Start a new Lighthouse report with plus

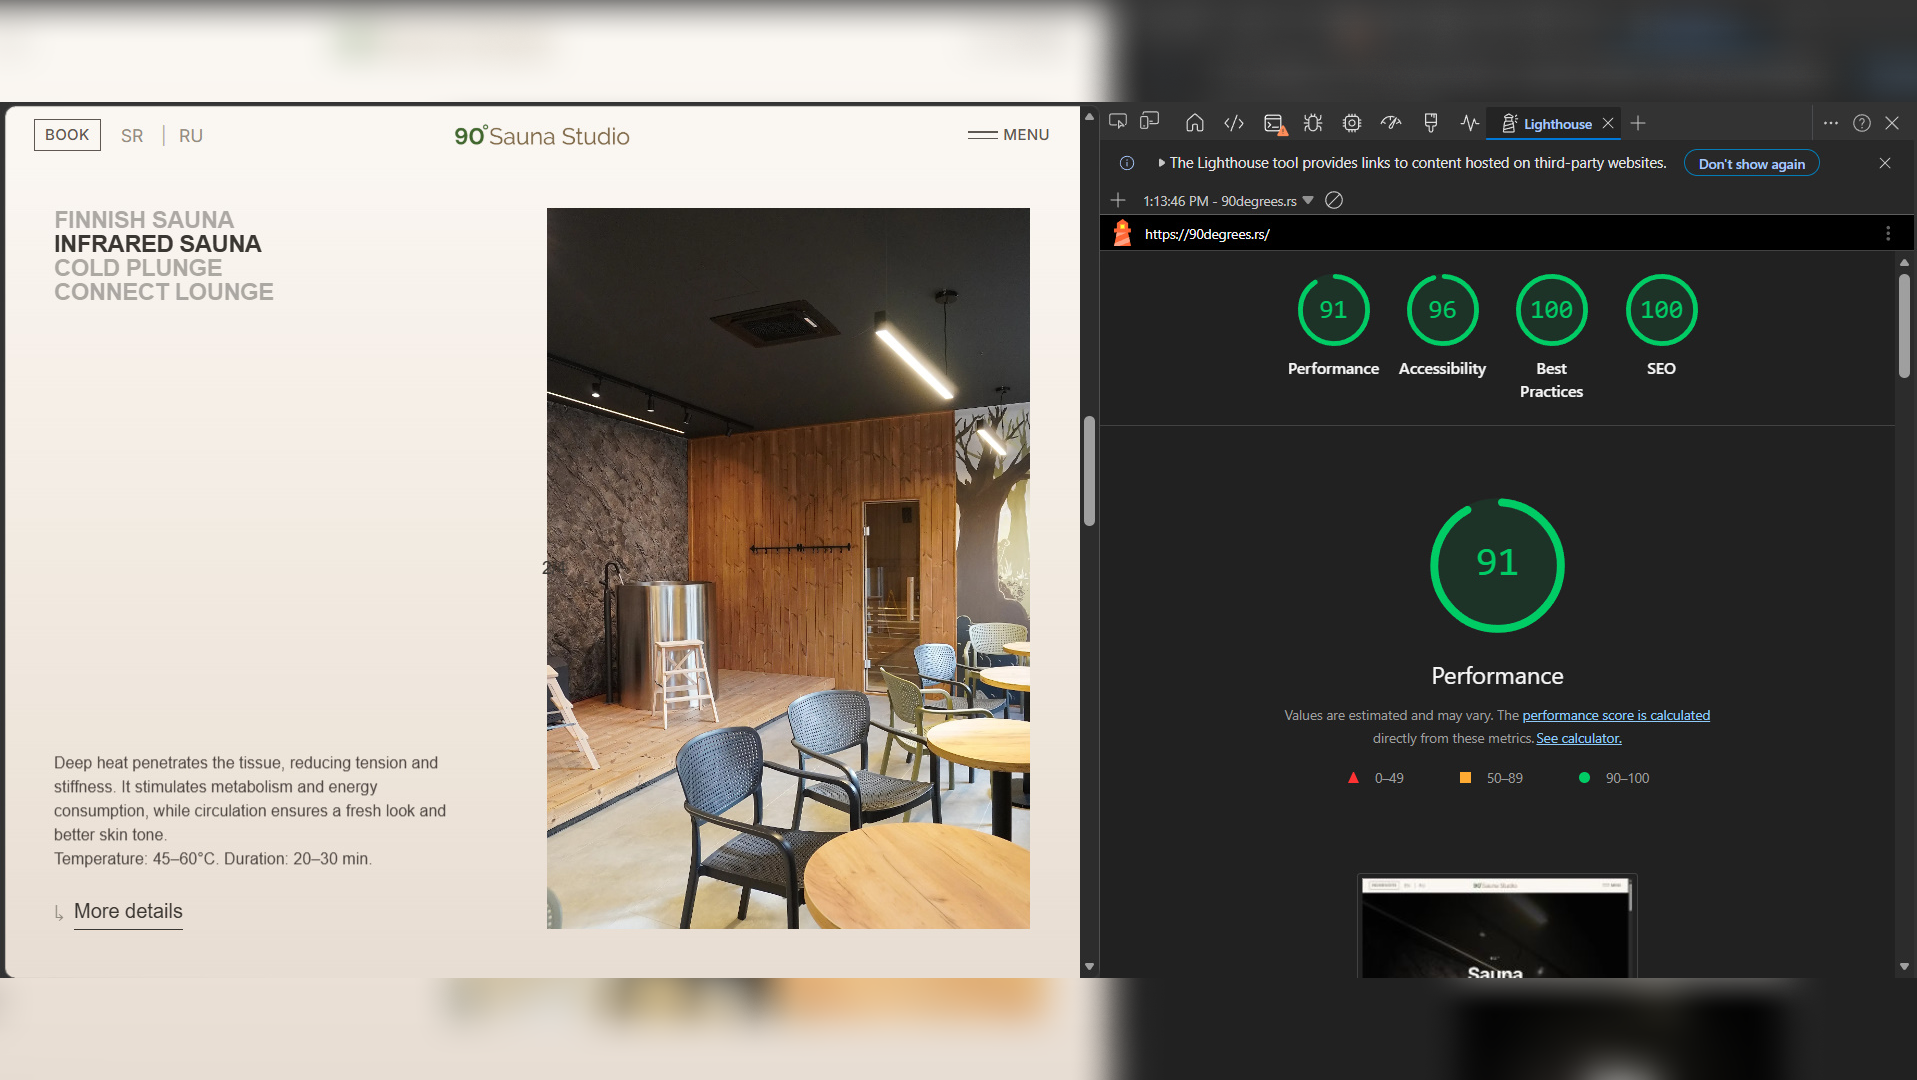[x=1118, y=200]
